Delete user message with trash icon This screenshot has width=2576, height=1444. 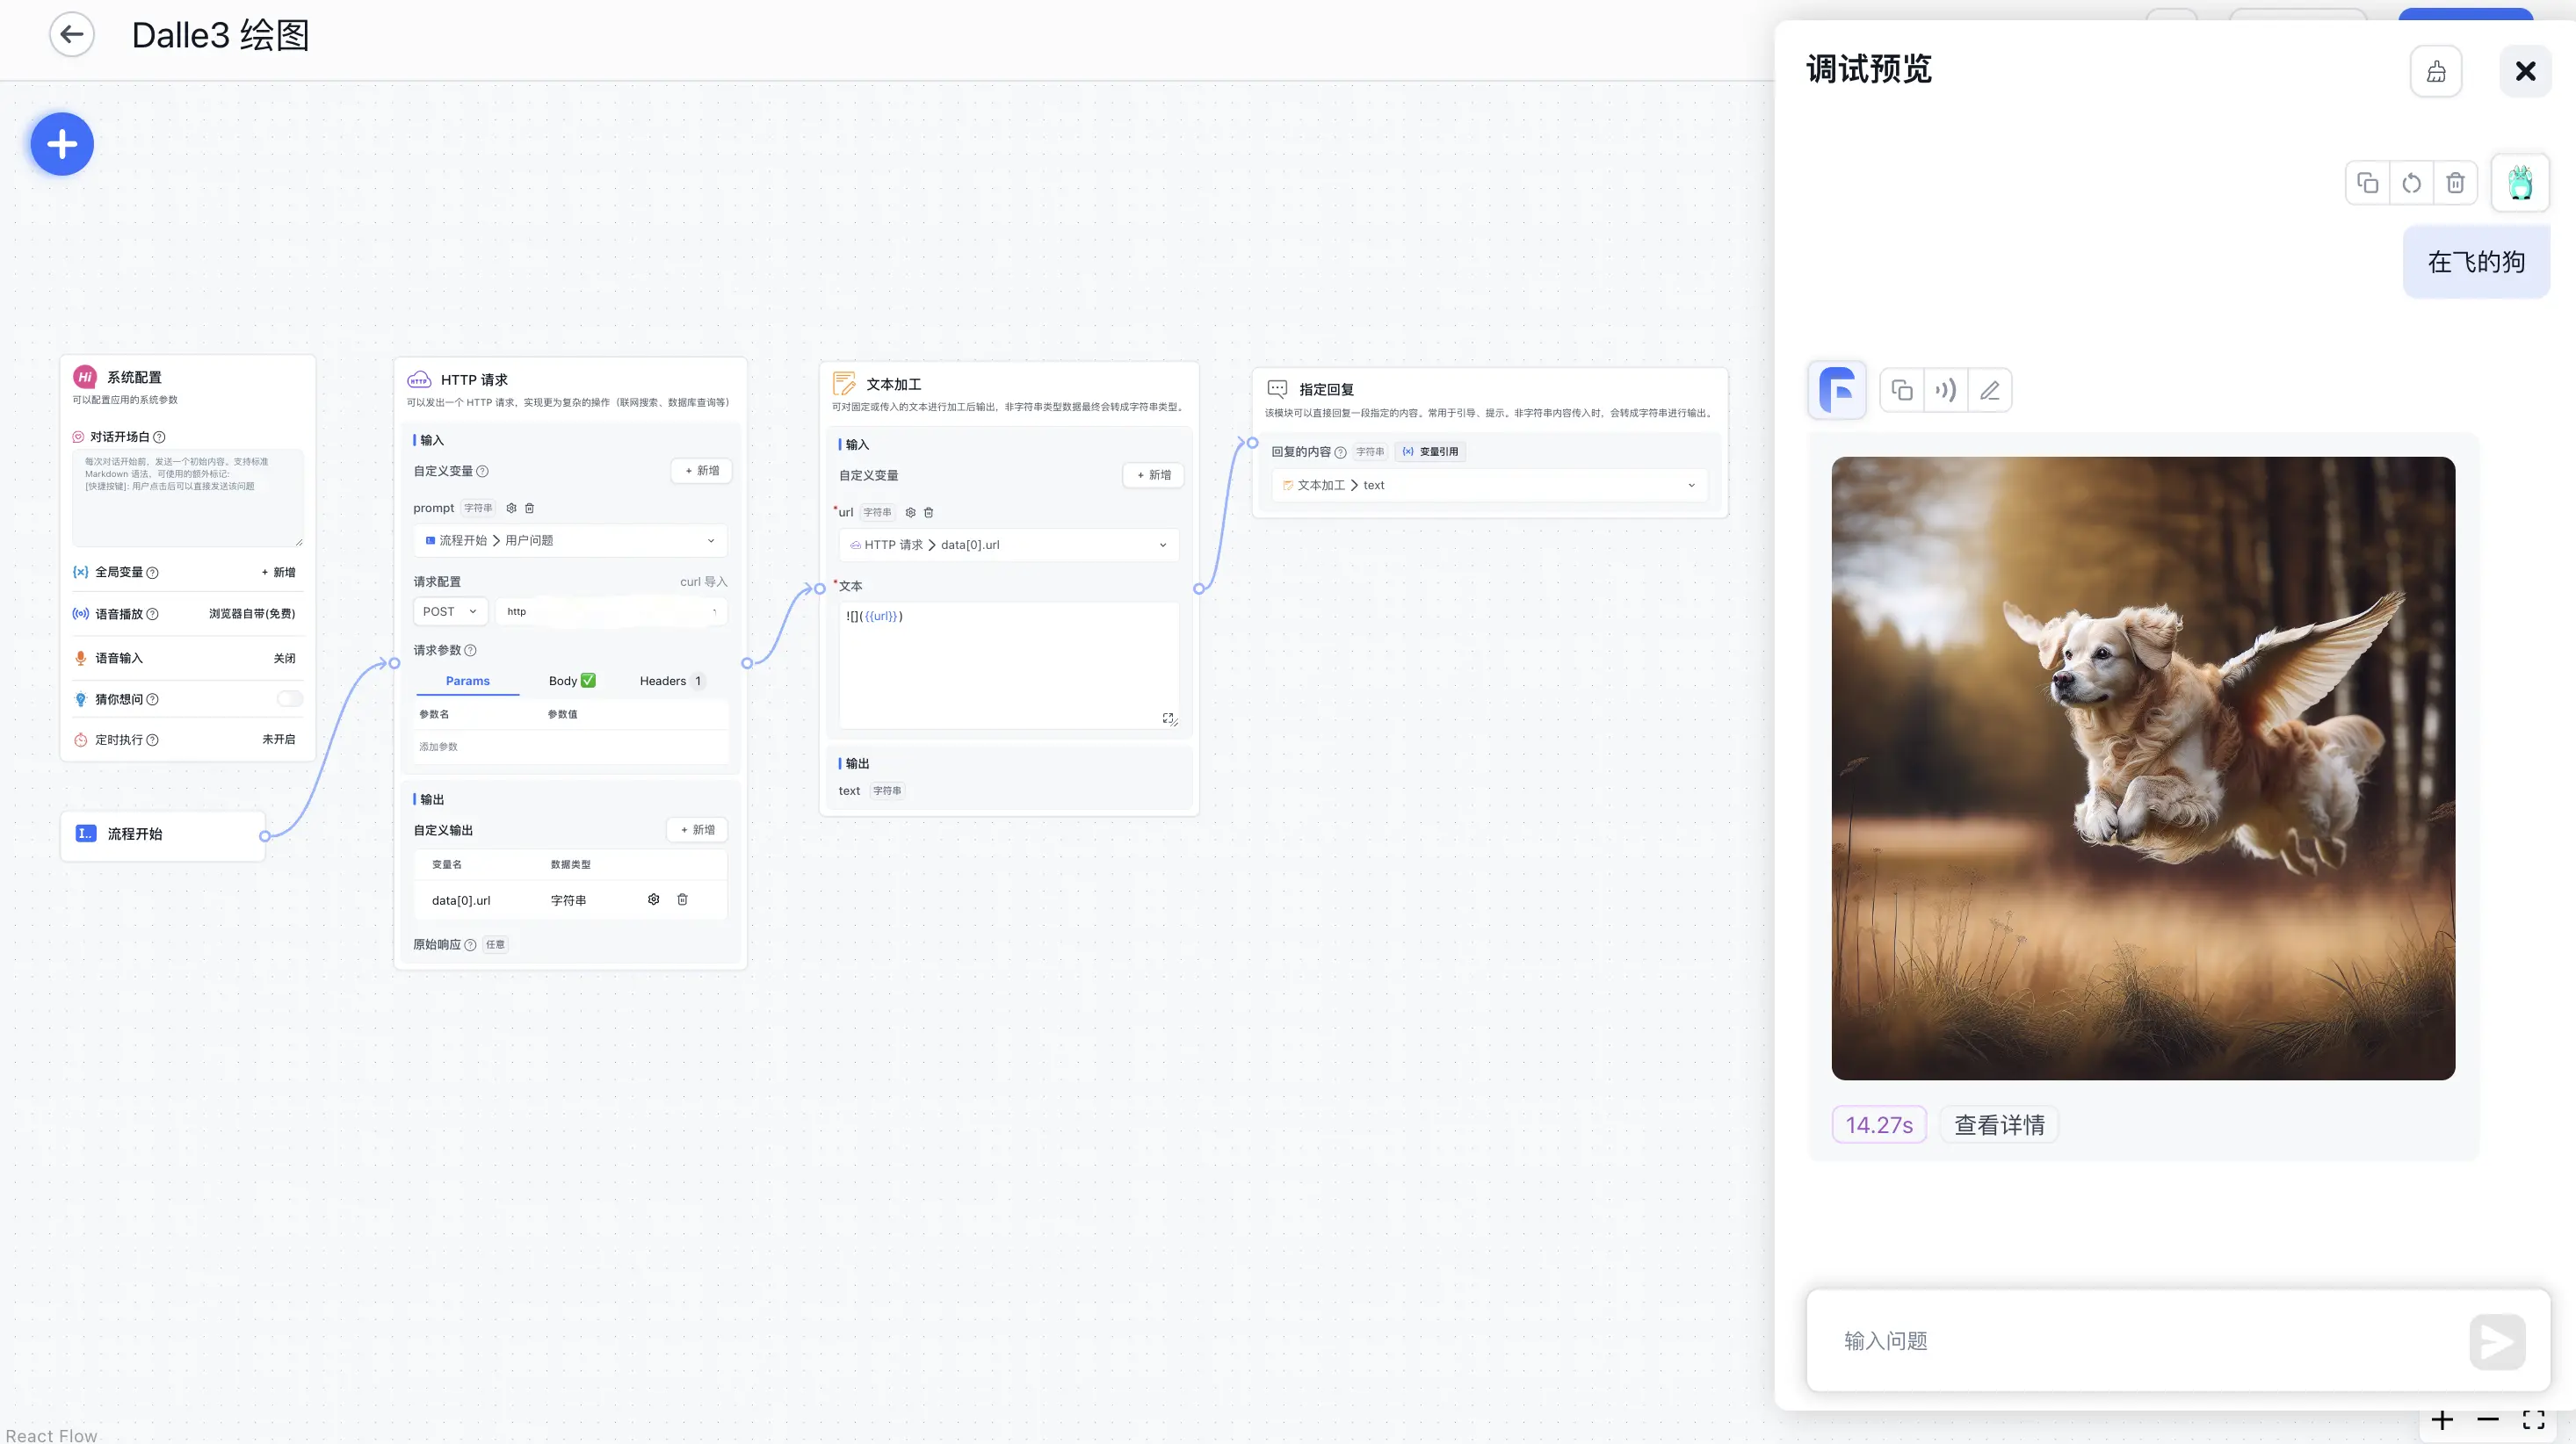[x=2455, y=183]
